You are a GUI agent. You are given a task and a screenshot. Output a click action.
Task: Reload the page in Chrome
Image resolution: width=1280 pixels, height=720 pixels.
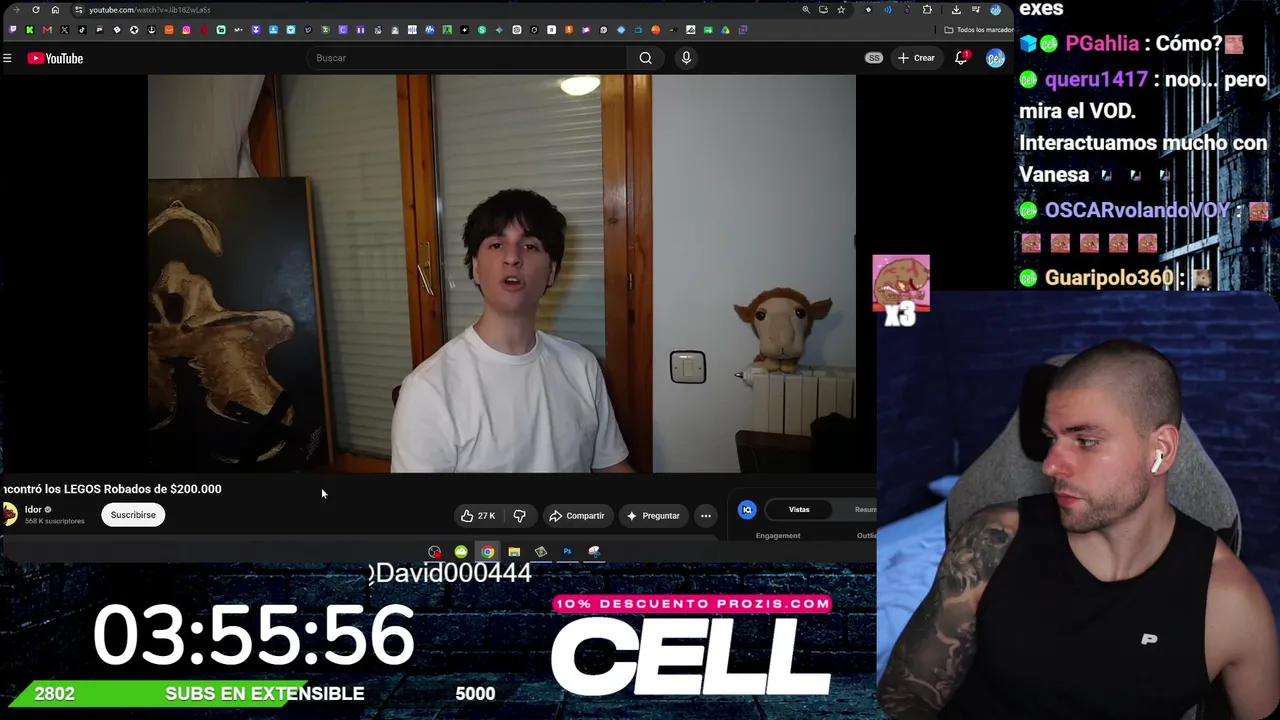(x=36, y=10)
